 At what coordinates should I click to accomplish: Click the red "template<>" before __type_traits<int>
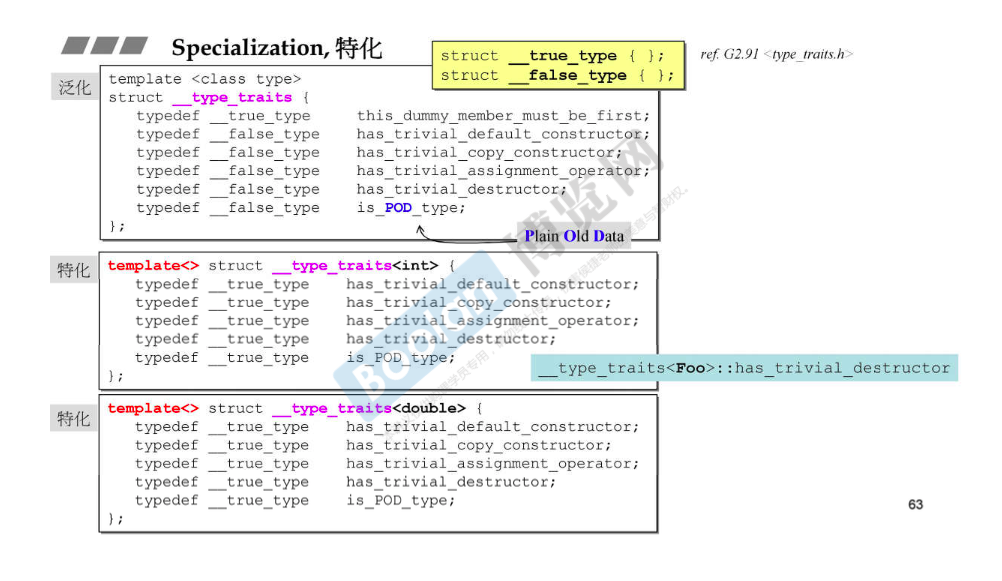[153, 265]
